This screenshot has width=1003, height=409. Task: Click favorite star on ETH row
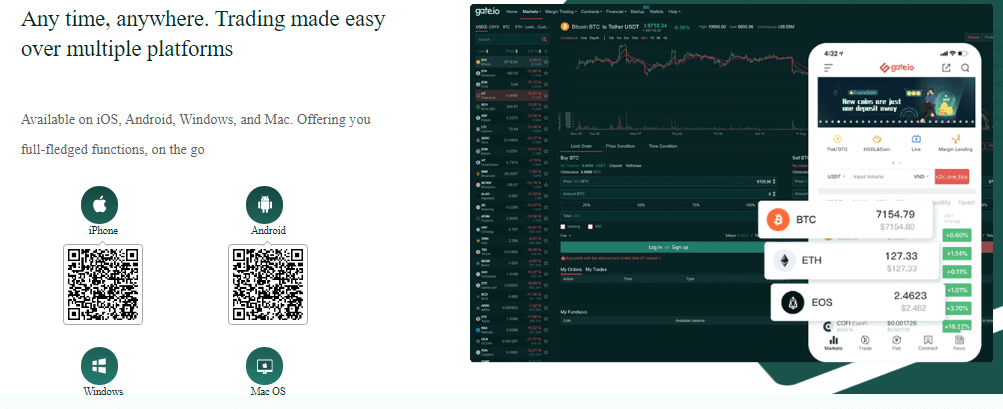click(x=546, y=73)
